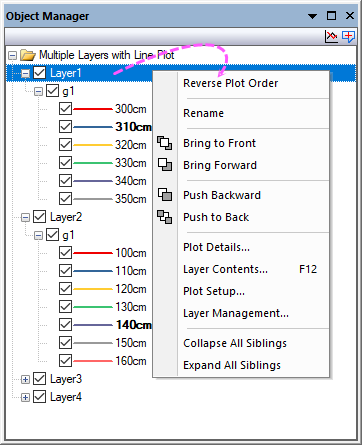Click the Push Backward icon
The height and width of the screenshot is (445, 362).
165,195
